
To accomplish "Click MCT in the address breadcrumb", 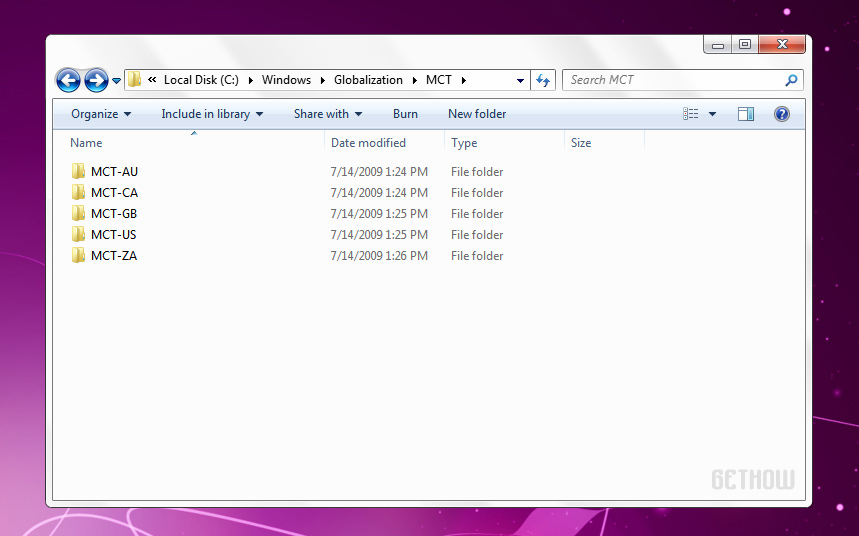I will [439, 80].
